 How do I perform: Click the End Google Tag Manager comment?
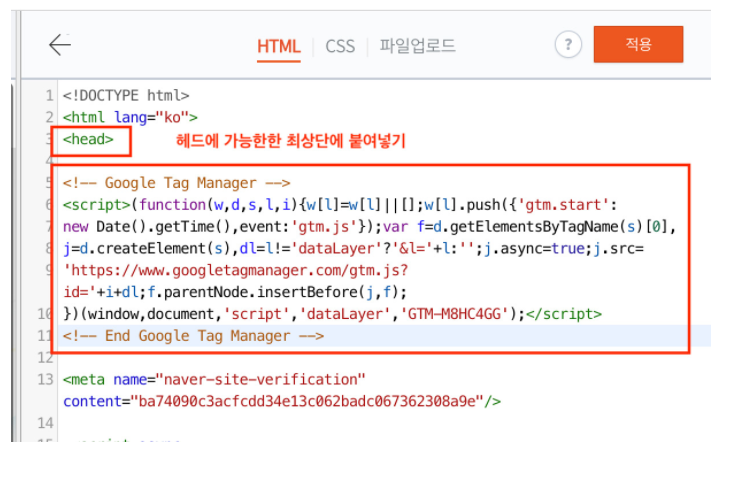[193, 336]
